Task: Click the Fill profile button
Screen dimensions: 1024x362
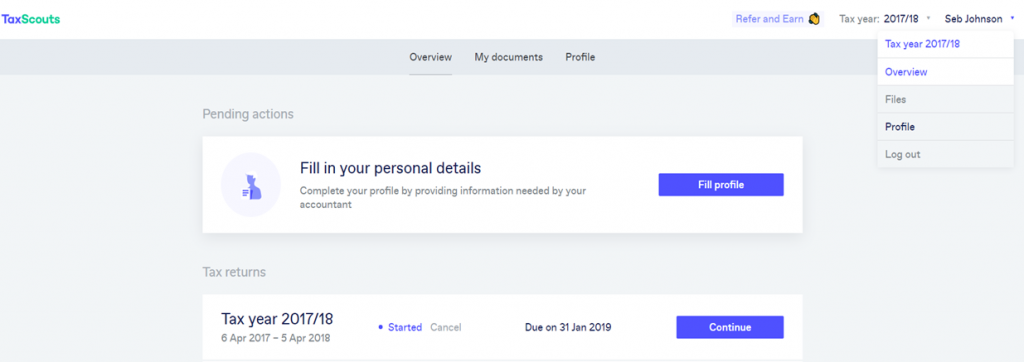Action: (x=721, y=185)
